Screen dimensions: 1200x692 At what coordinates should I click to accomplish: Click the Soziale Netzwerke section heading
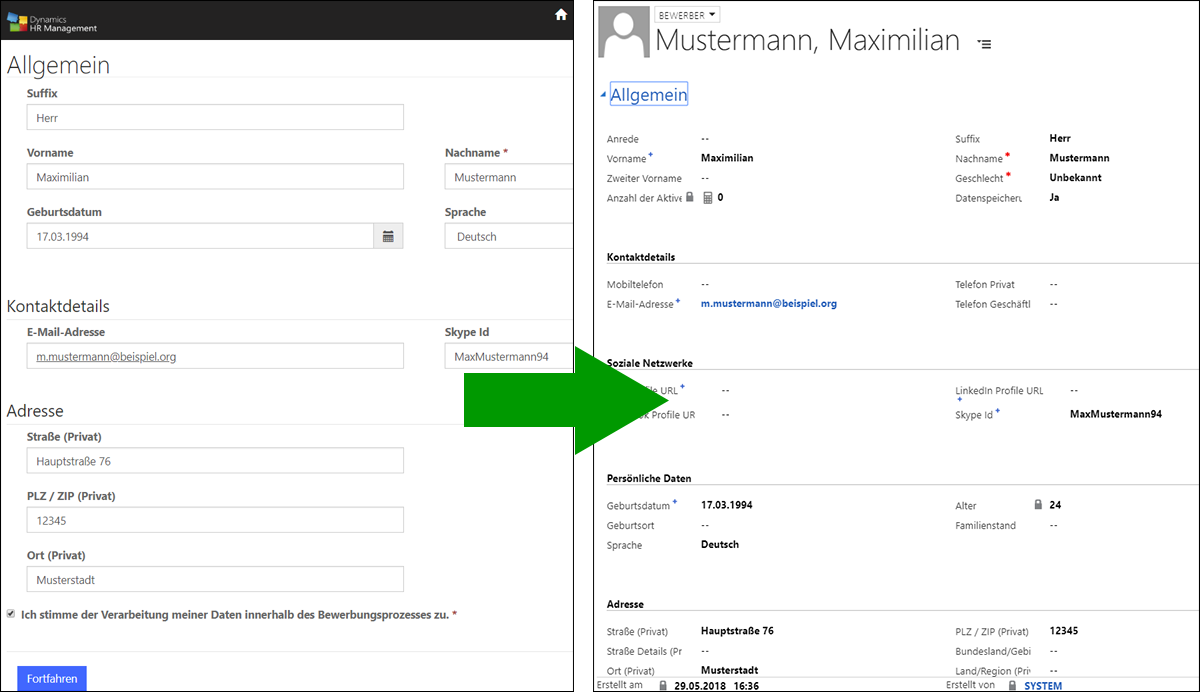(x=650, y=363)
